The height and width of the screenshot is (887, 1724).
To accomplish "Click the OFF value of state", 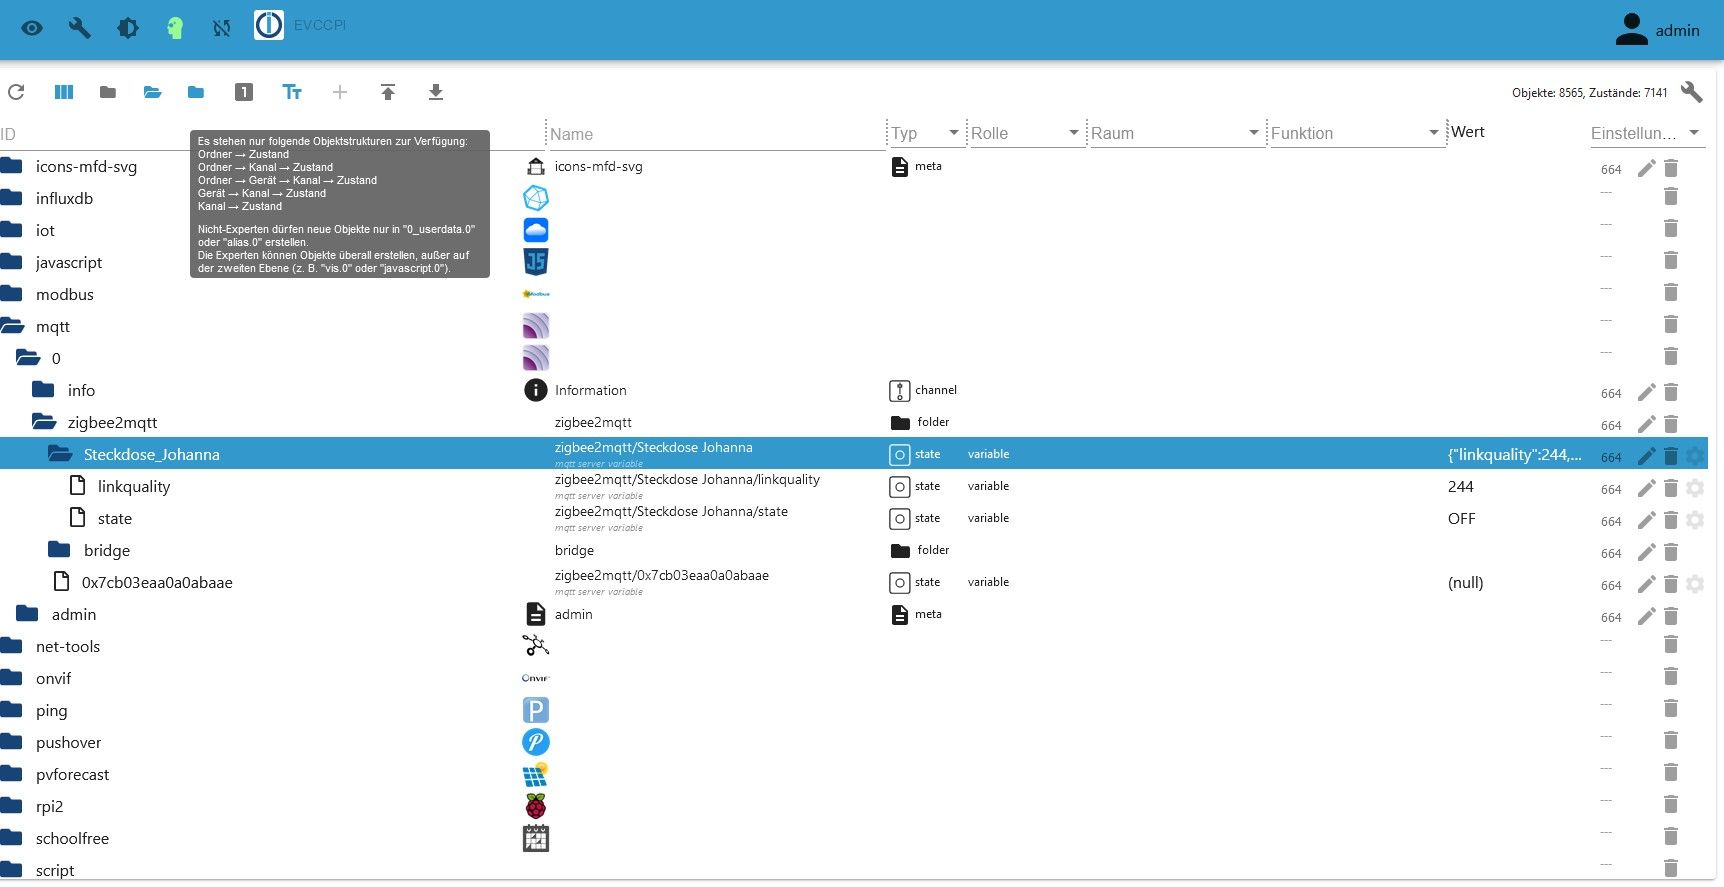I will tap(1461, 518).
